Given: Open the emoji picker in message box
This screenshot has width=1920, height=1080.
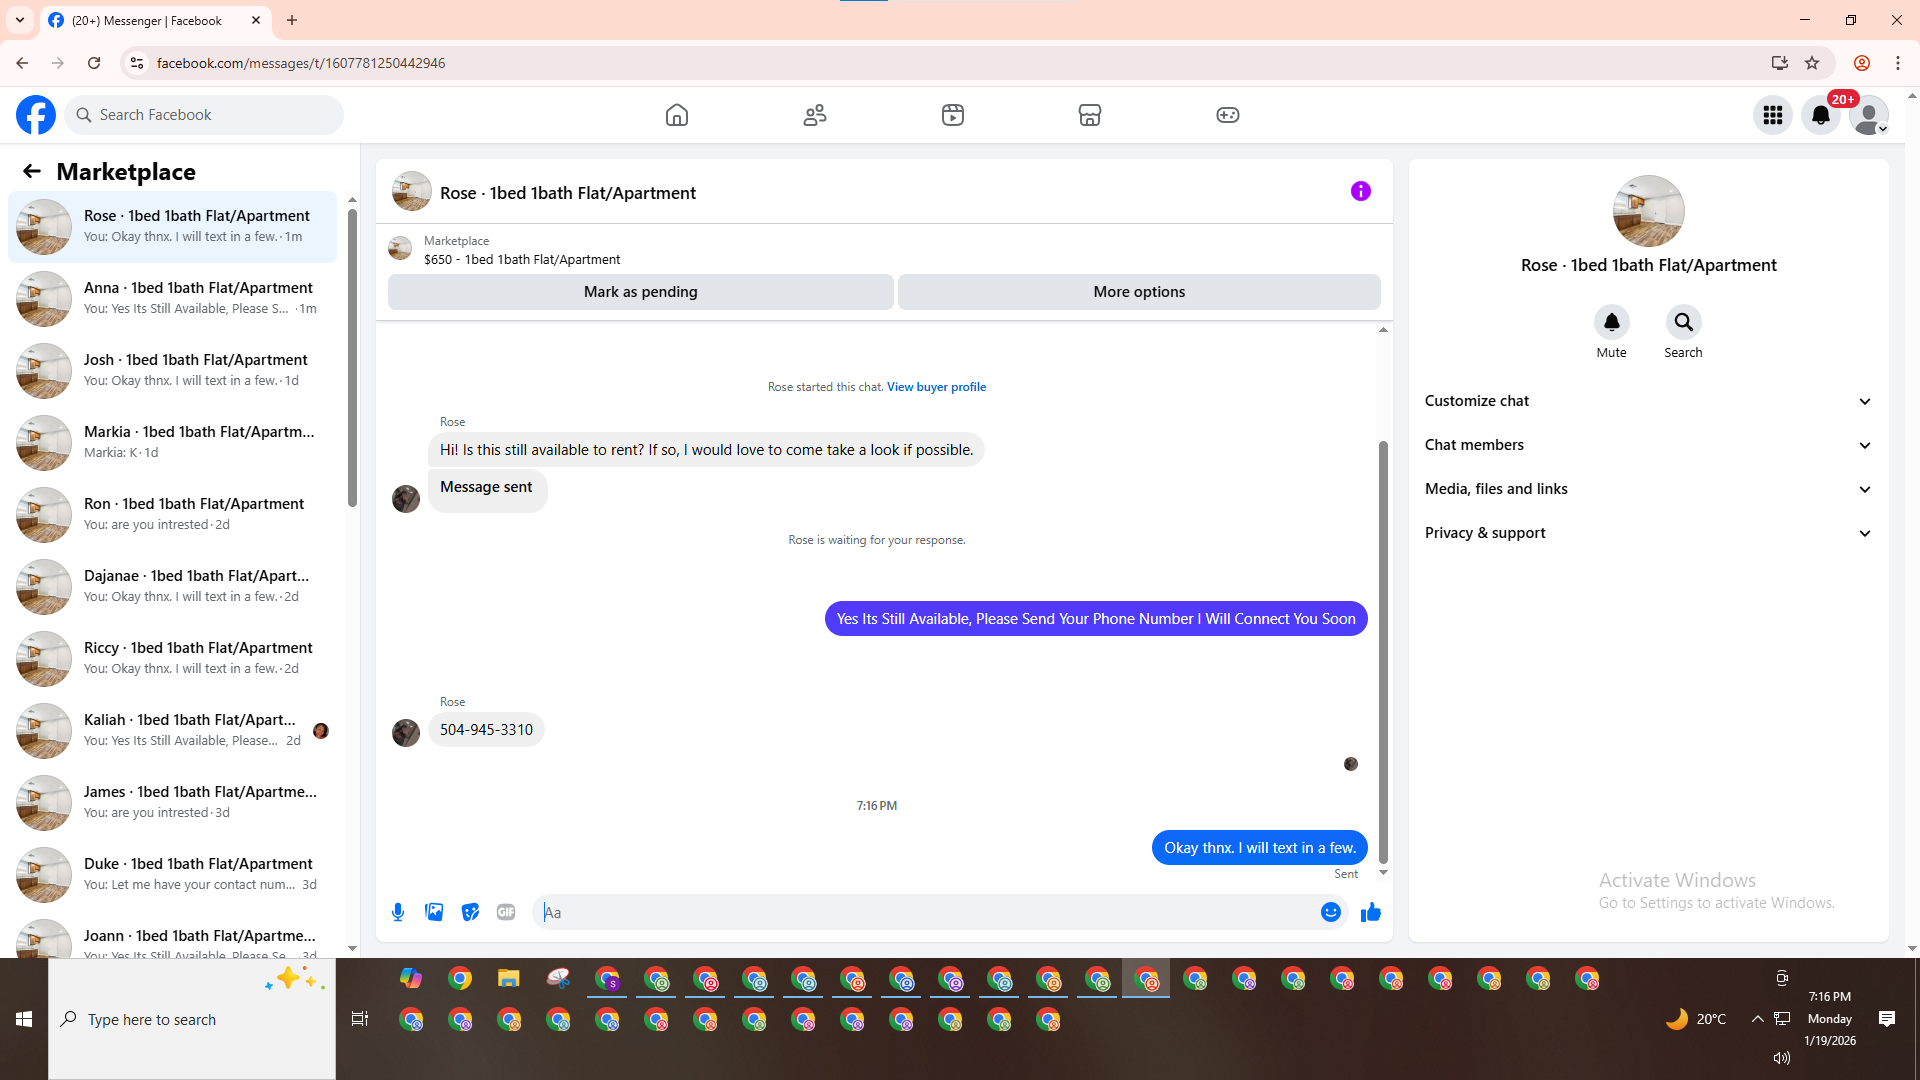Looking at the screenshot, I should tap(1330, 912).
